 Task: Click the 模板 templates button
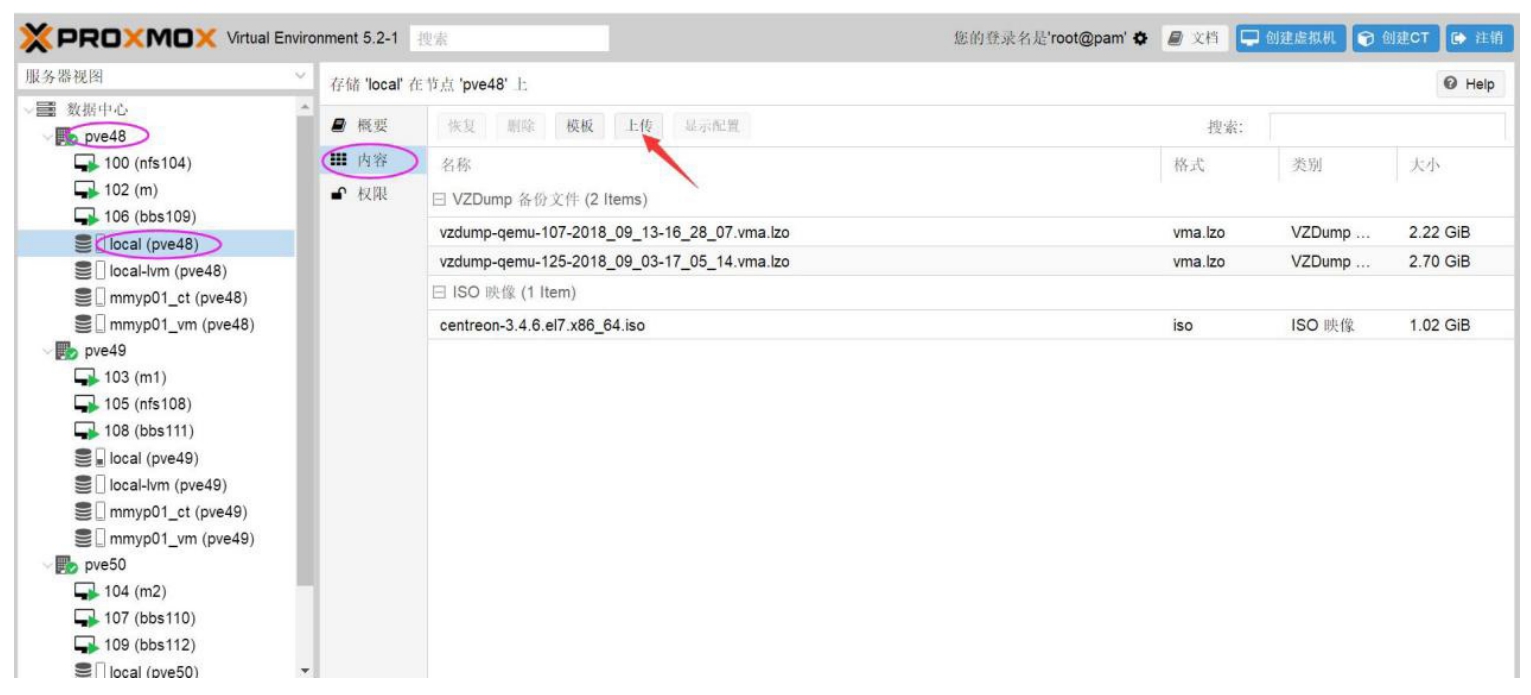click(x=580, y=126)
